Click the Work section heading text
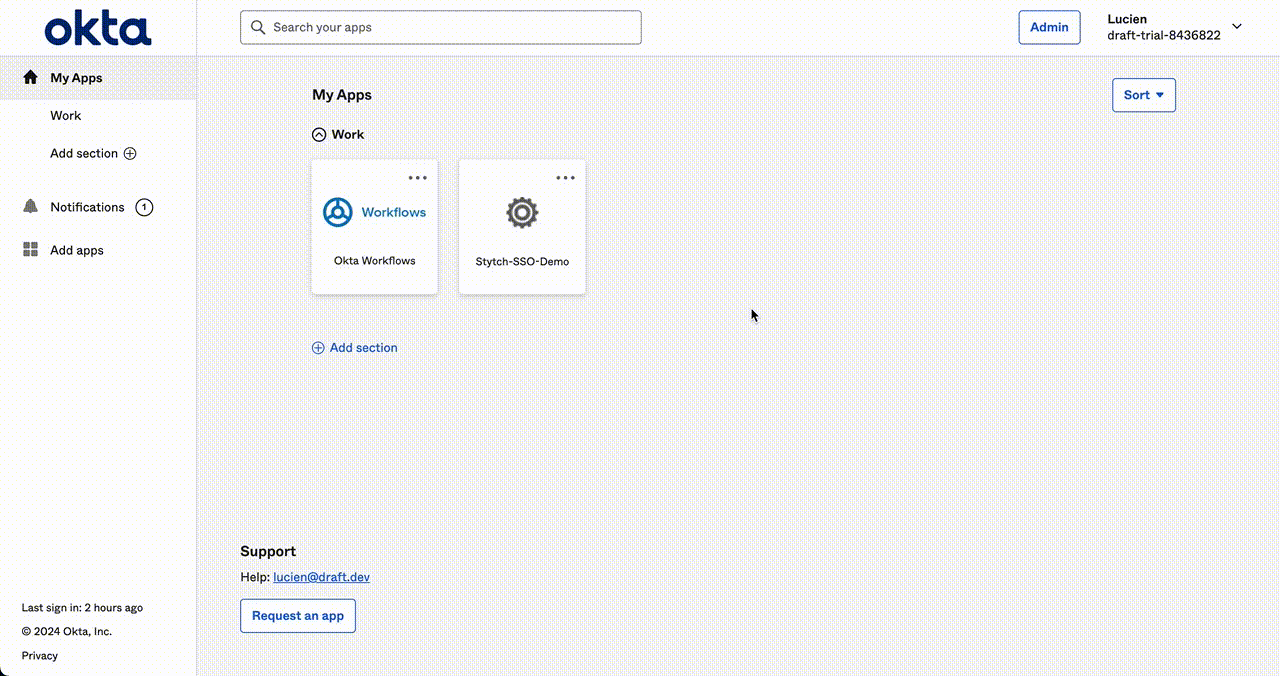1280x676 pixels. pyautogui.click(x=348, y=134)
